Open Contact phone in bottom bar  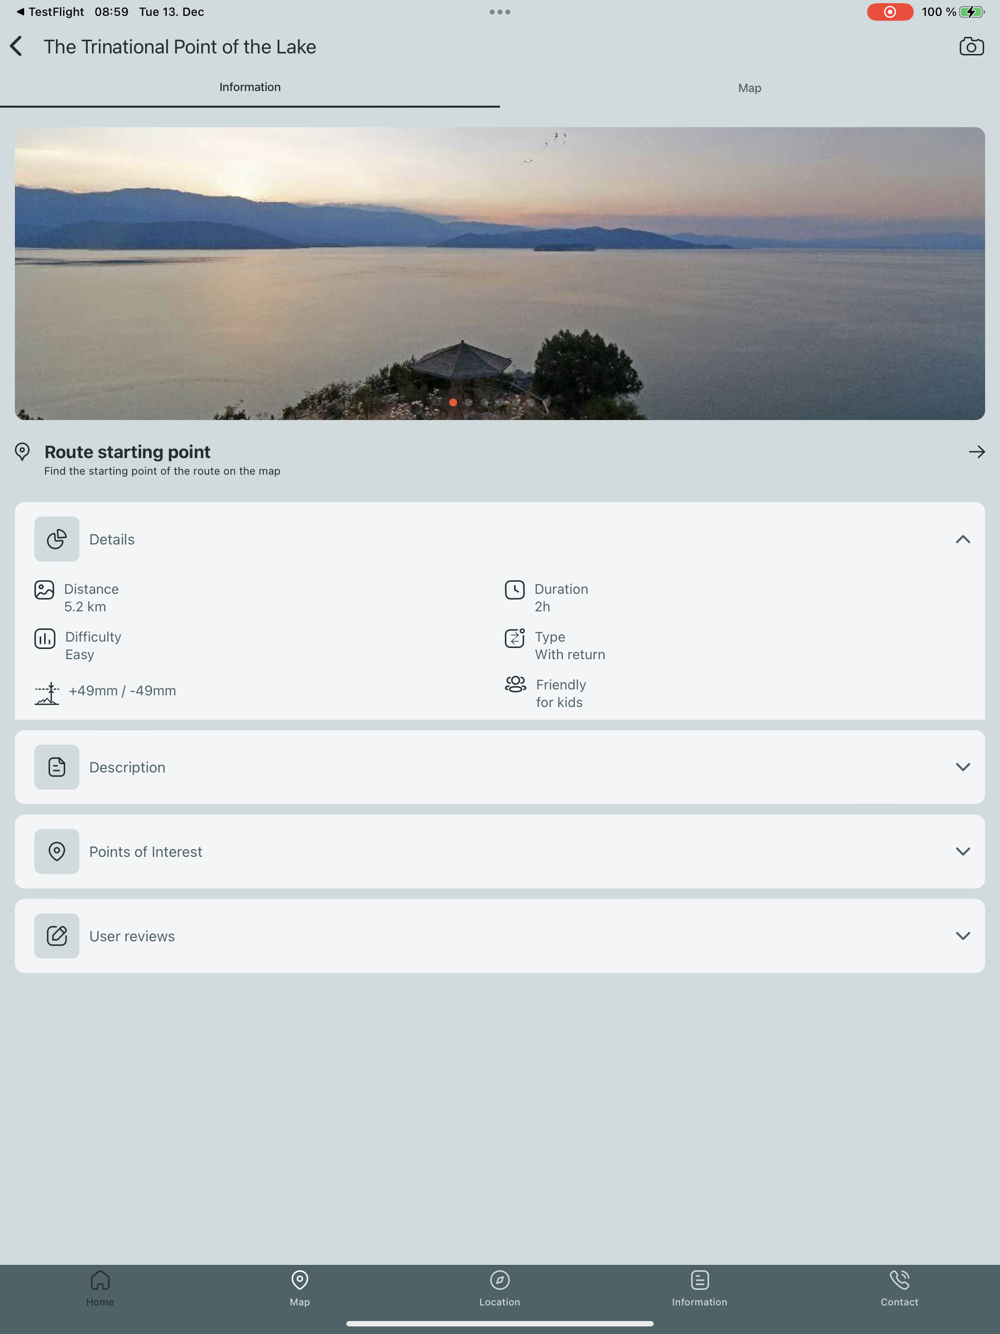pyautogui.click(x=899, y=1288)
